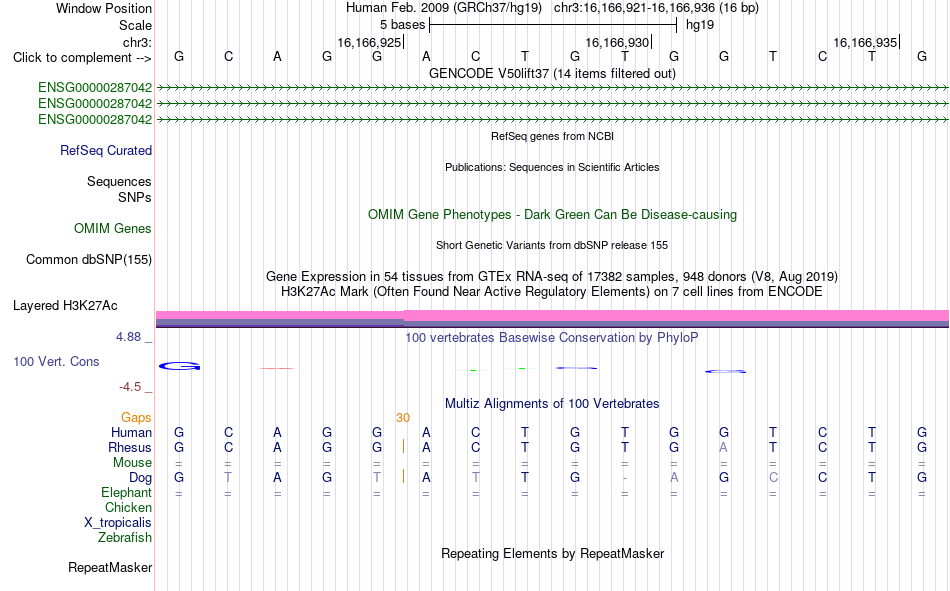Click 'Repeating Elements by RepeatMasker' title
The height and width of the screenshot is (591, 950).
[x=552, y=554]
